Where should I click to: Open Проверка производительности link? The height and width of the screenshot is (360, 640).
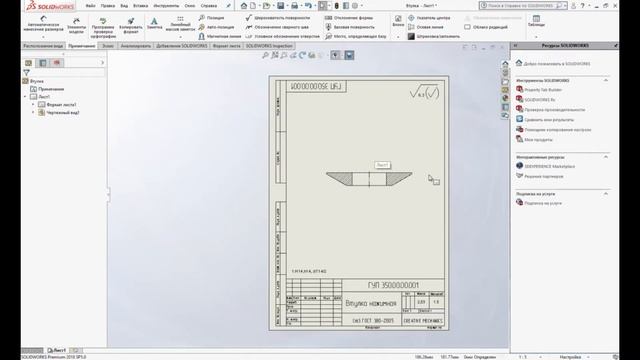[550, 109]
